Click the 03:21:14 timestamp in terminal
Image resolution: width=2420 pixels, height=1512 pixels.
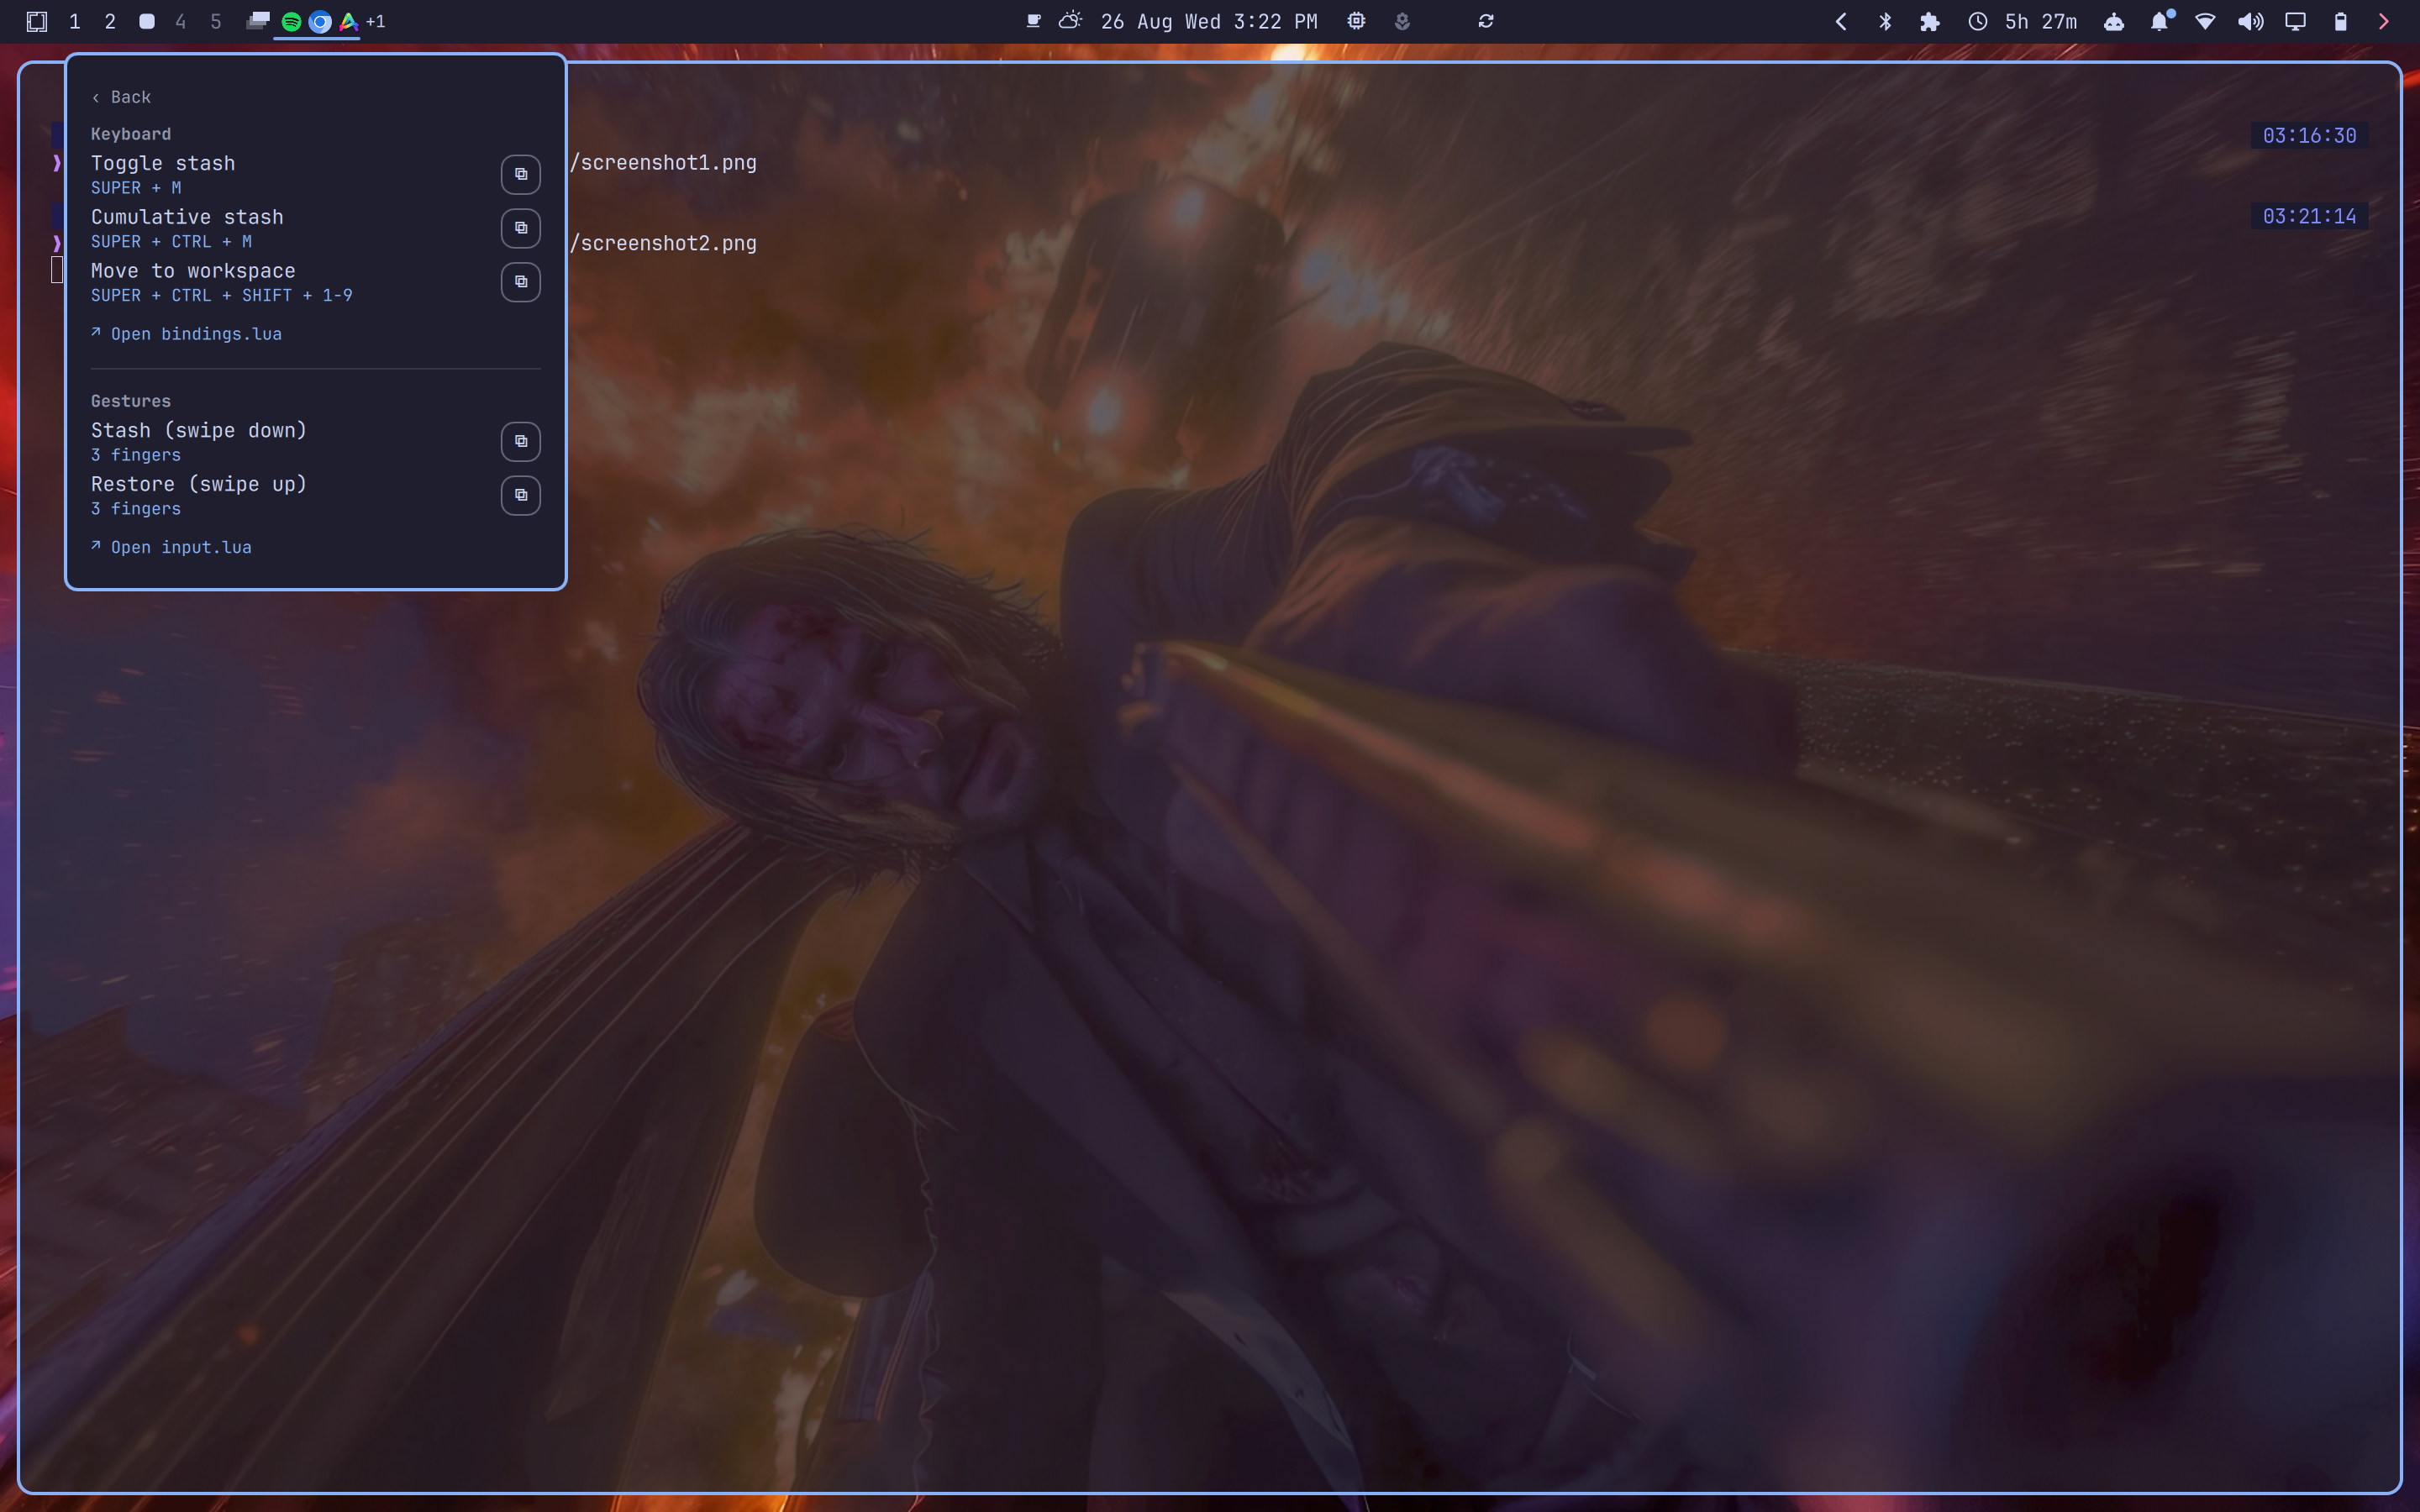tap(2309, 216)
